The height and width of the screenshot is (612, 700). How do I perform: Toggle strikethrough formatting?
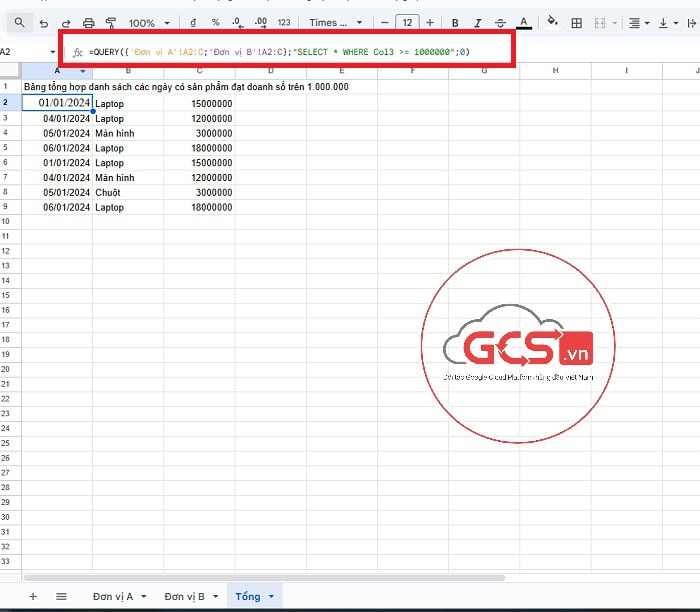point(500,22)
